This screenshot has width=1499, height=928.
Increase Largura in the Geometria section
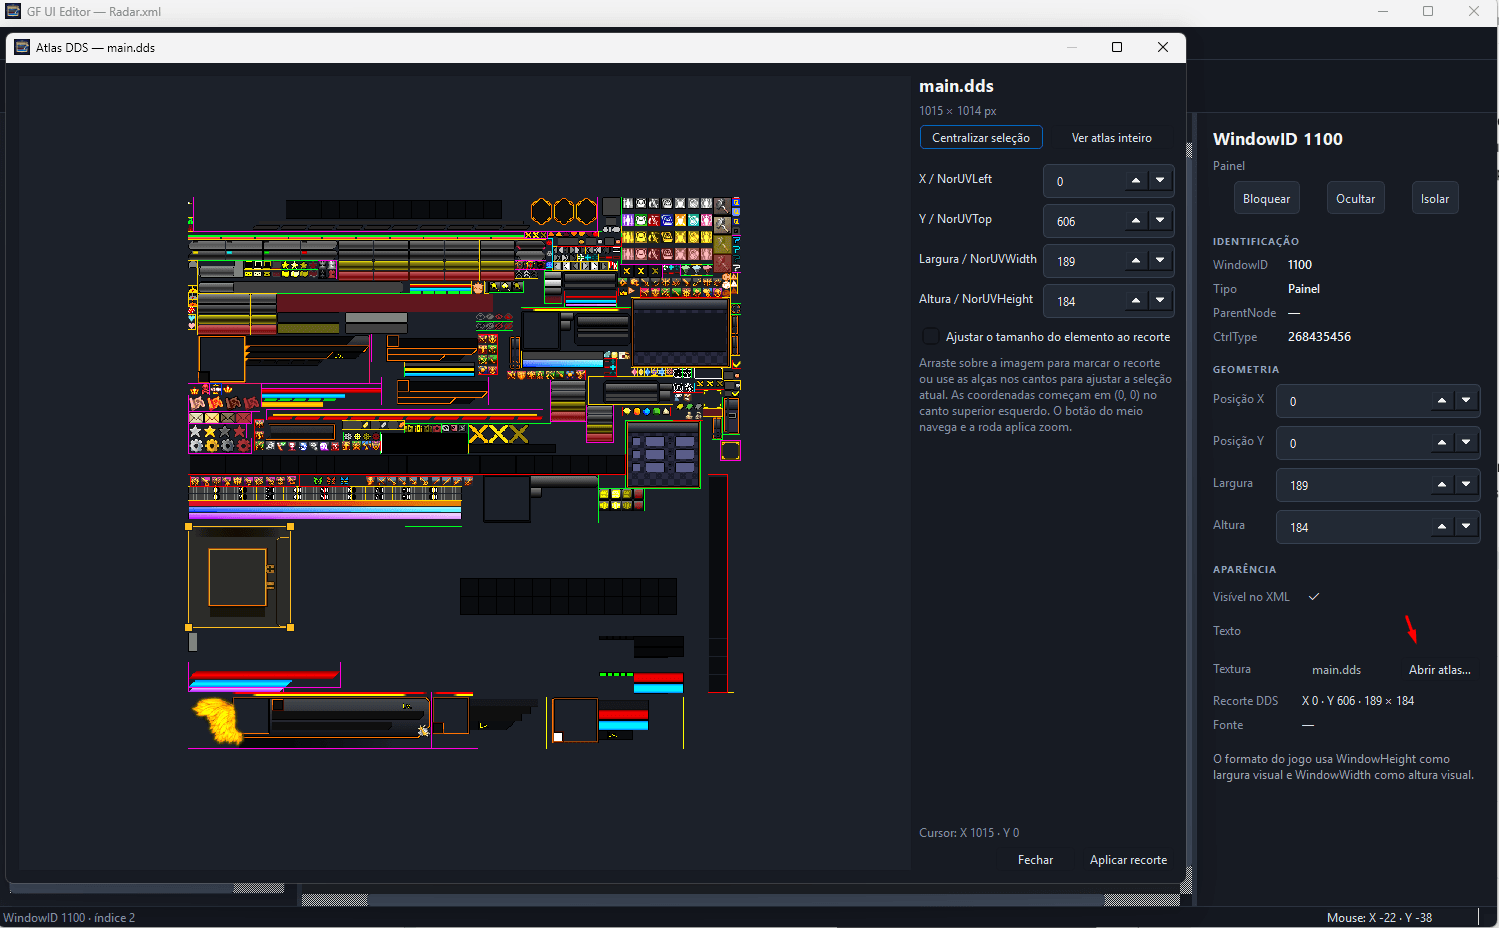pos(1442,485)
